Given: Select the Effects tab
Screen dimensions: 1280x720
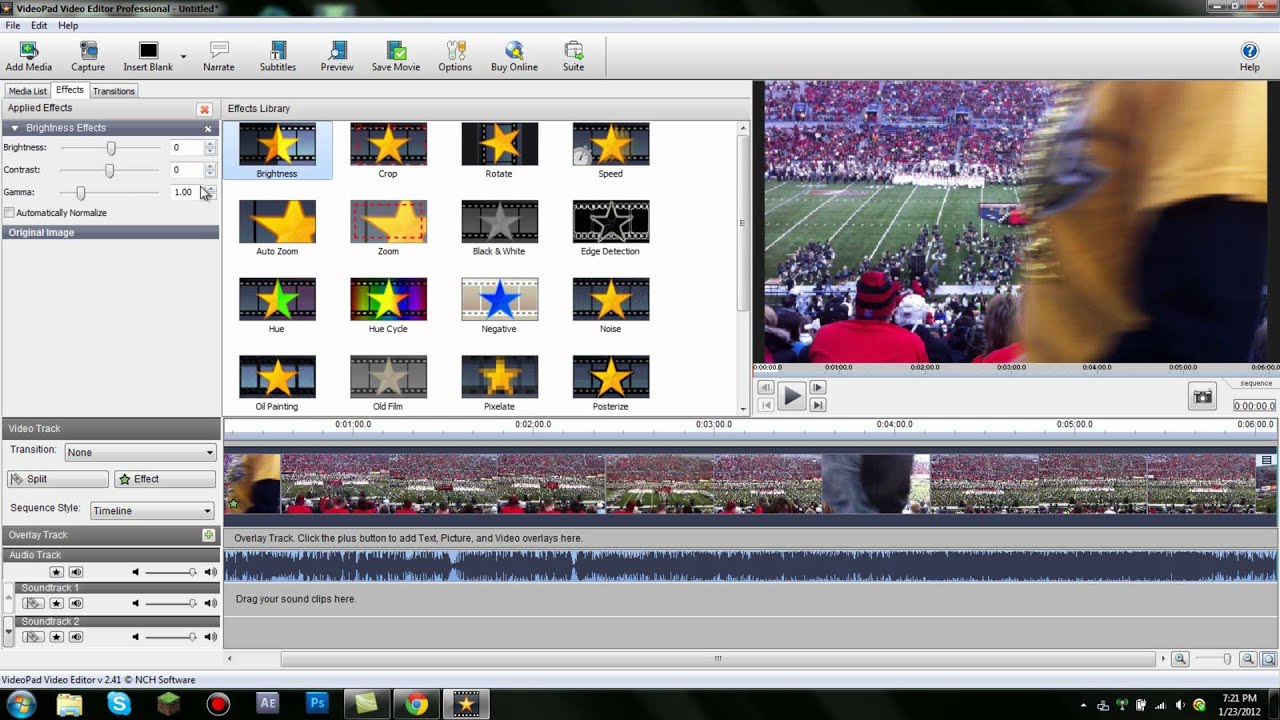Looking at the screenshot, I should pyautogui.click(x=70, y=90).
